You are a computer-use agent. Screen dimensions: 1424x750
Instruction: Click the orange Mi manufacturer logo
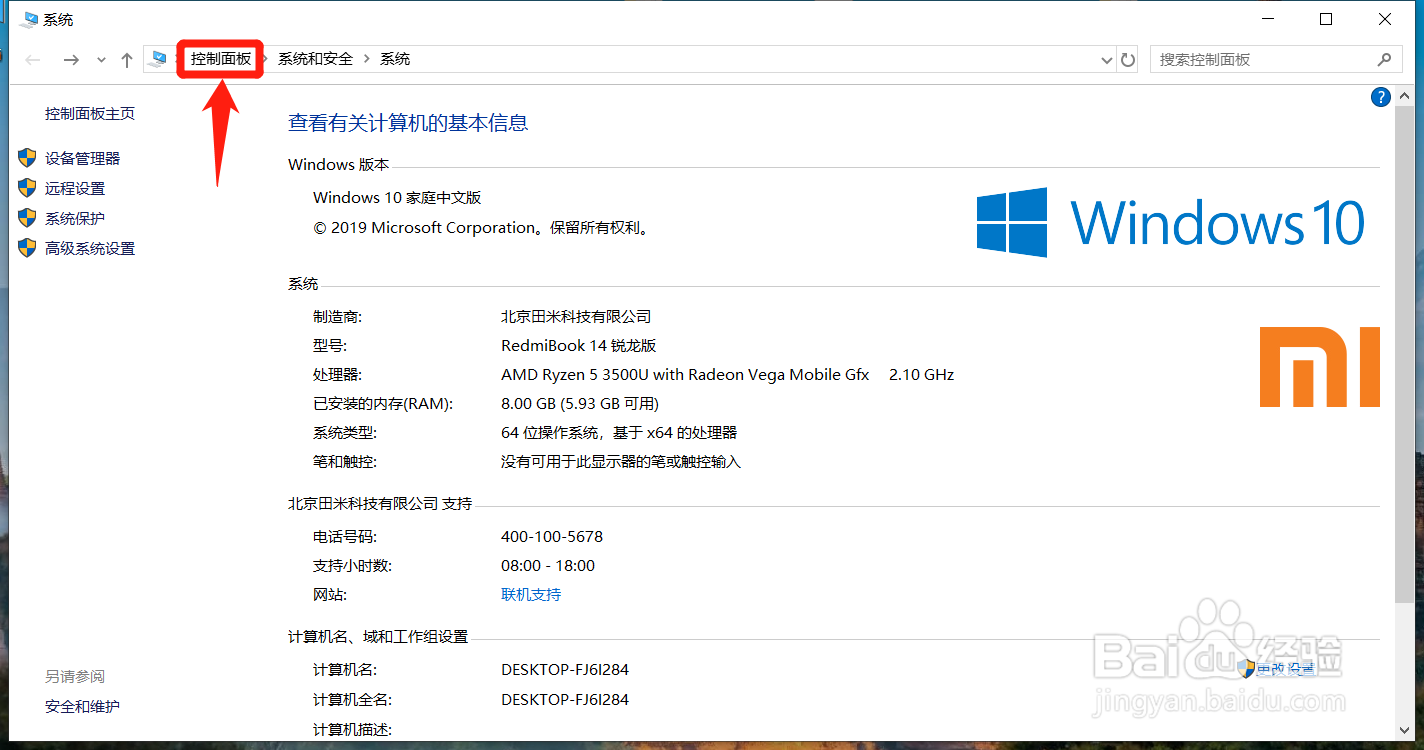[1319, 367]
